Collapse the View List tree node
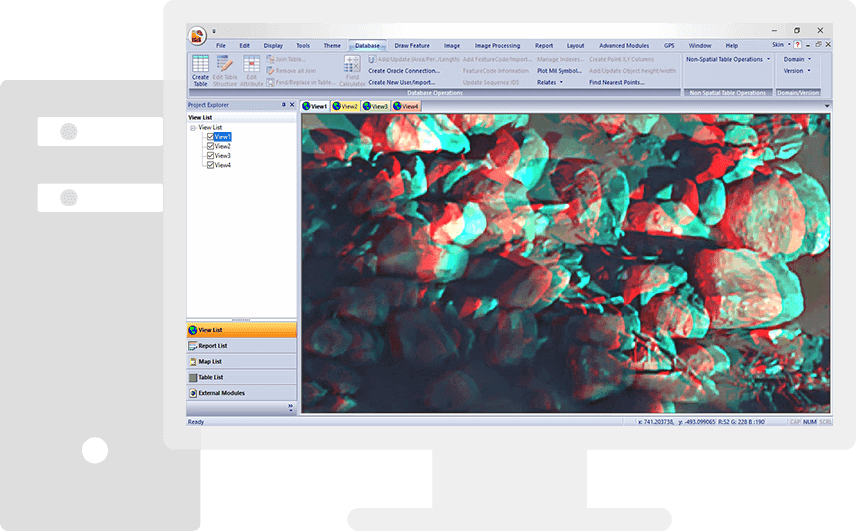The height and width of the screenshot is (531, 856). coord(192,128)
